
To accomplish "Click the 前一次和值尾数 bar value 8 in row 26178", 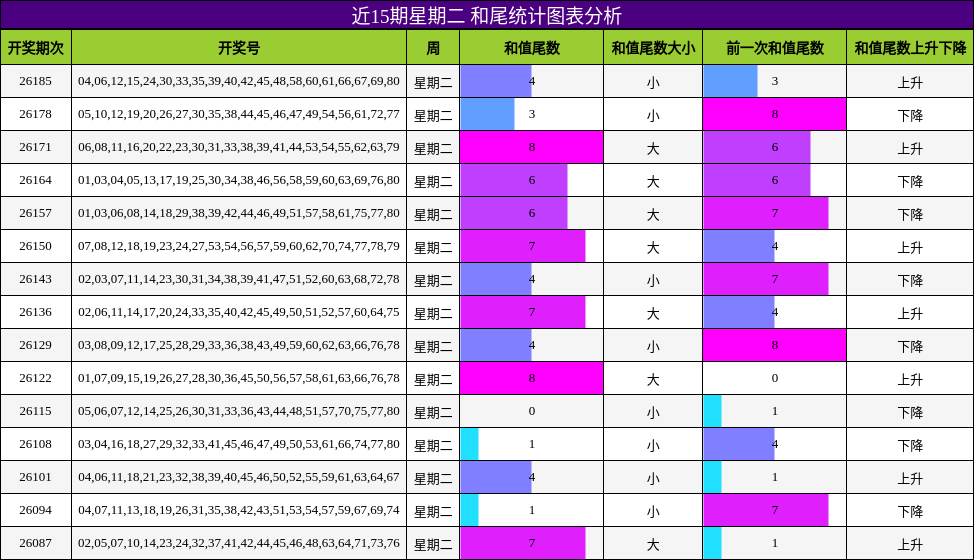I will 775,114.
